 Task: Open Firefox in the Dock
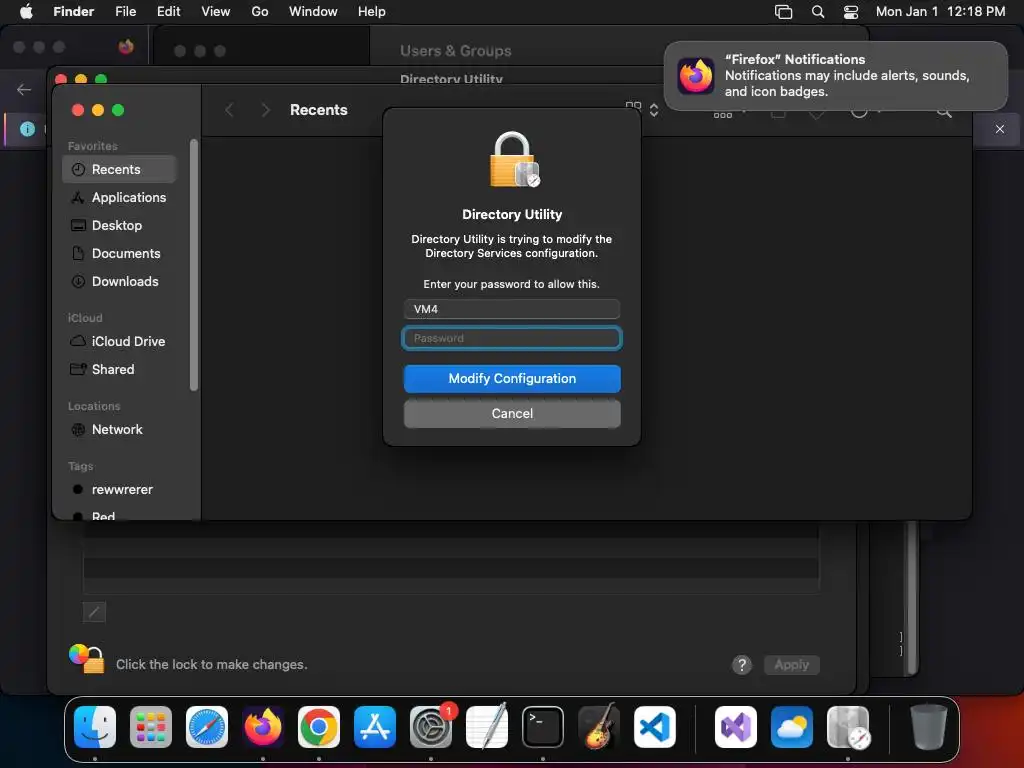(263, 727)
